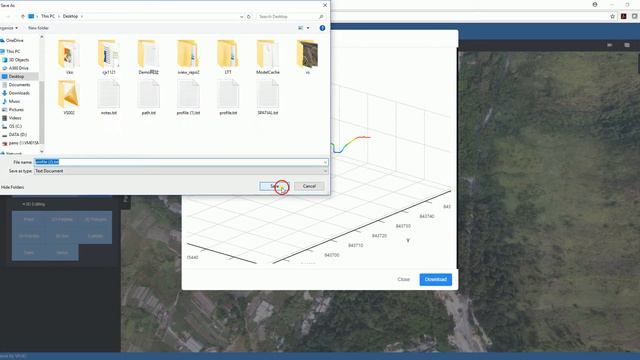Select This PC in the navigation pane

[13, 51]
